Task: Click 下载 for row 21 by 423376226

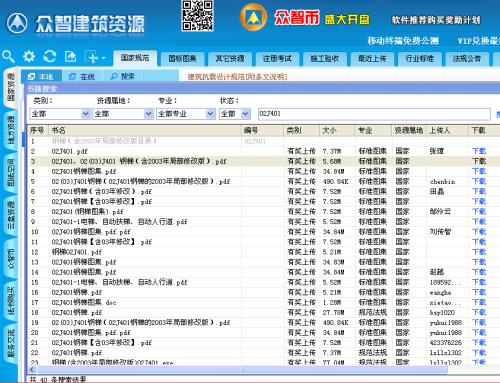Action: tap(479, 343)
